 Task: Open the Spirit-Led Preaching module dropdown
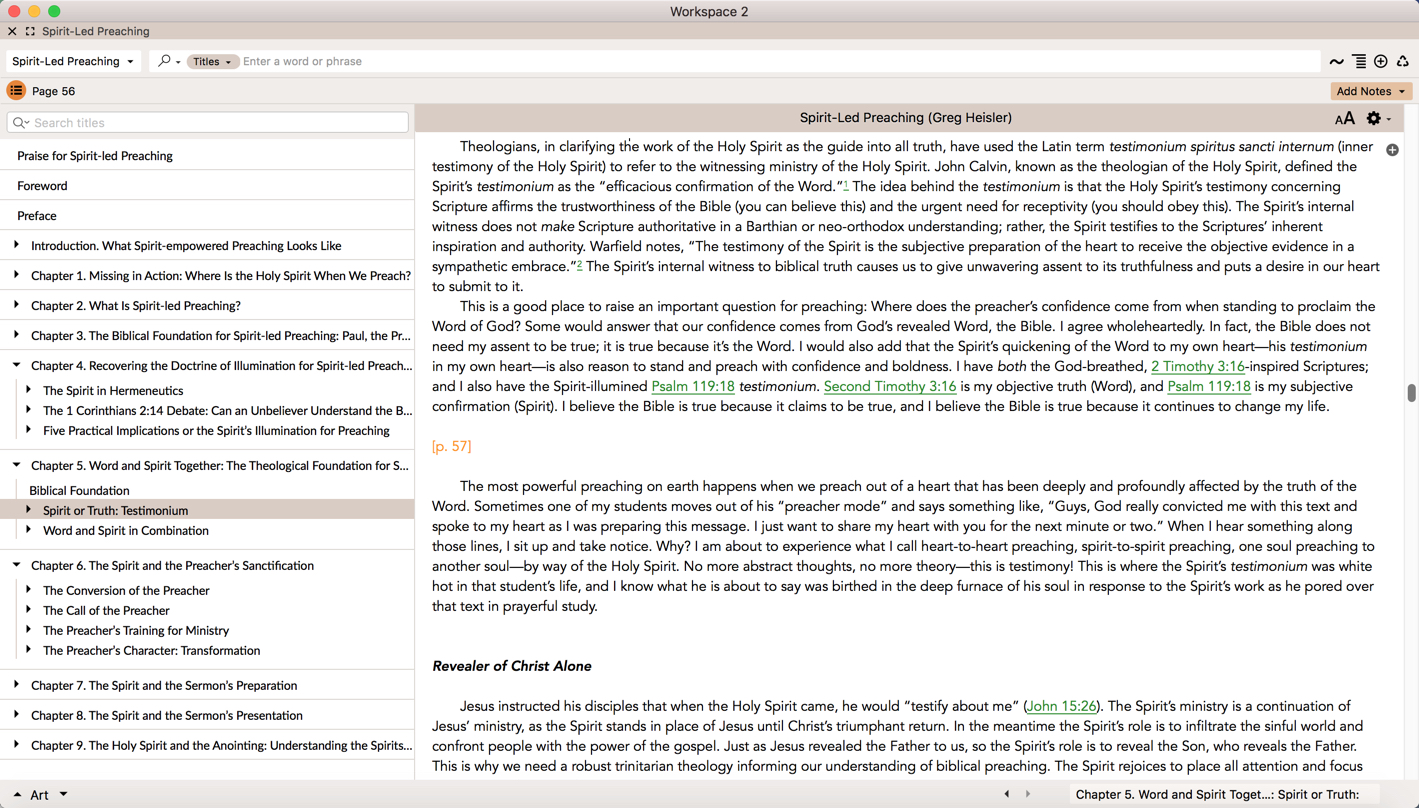click(x=73, y=61)
